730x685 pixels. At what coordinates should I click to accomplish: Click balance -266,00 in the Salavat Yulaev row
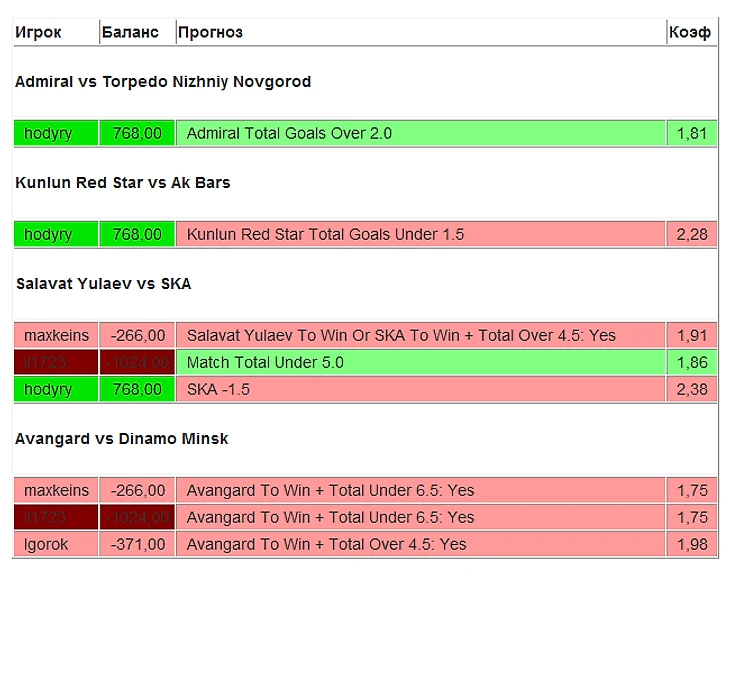[x=137, y=335]
